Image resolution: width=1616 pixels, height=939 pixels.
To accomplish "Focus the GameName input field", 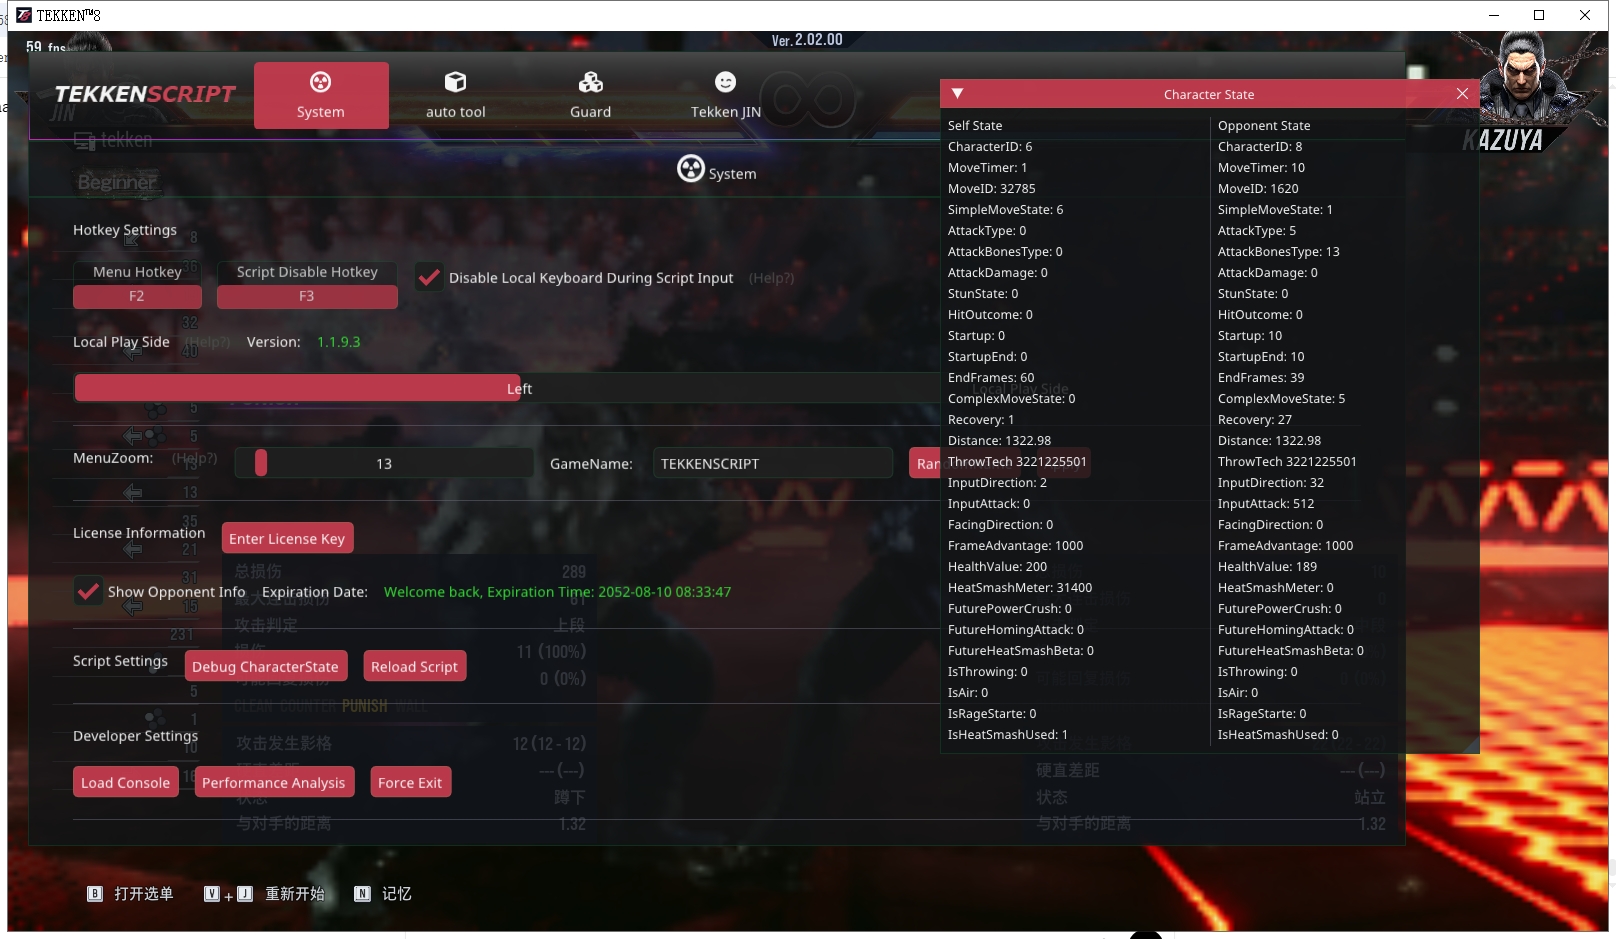I will [772, 463].
